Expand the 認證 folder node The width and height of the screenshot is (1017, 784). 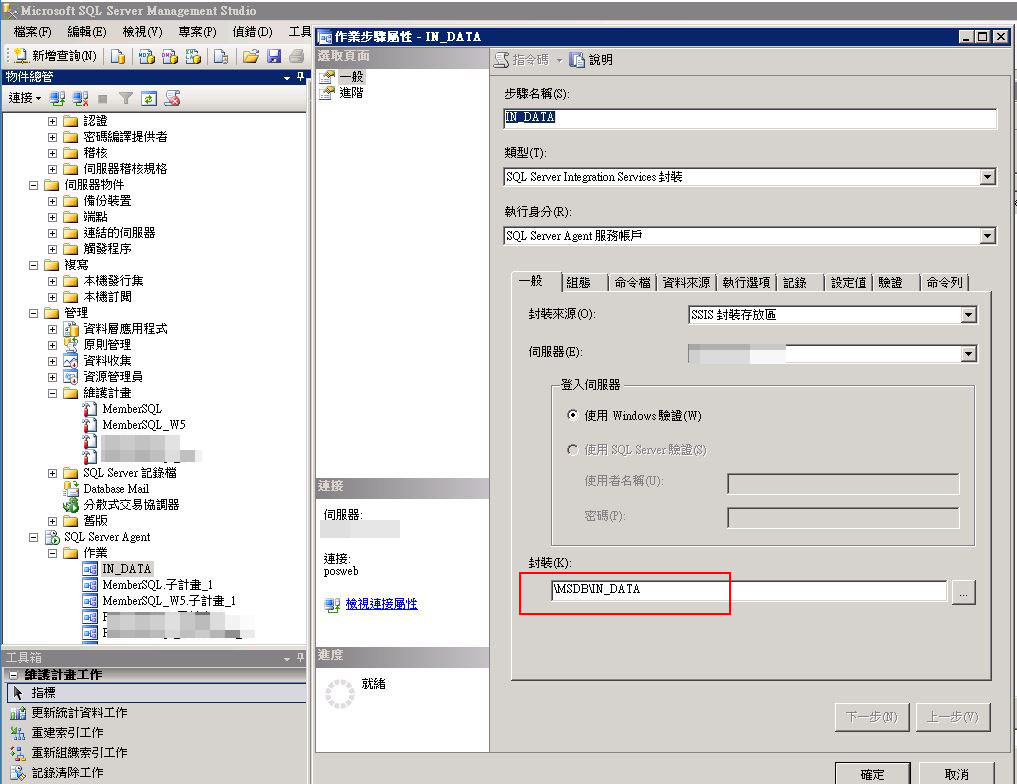click(x=53, y=121)
